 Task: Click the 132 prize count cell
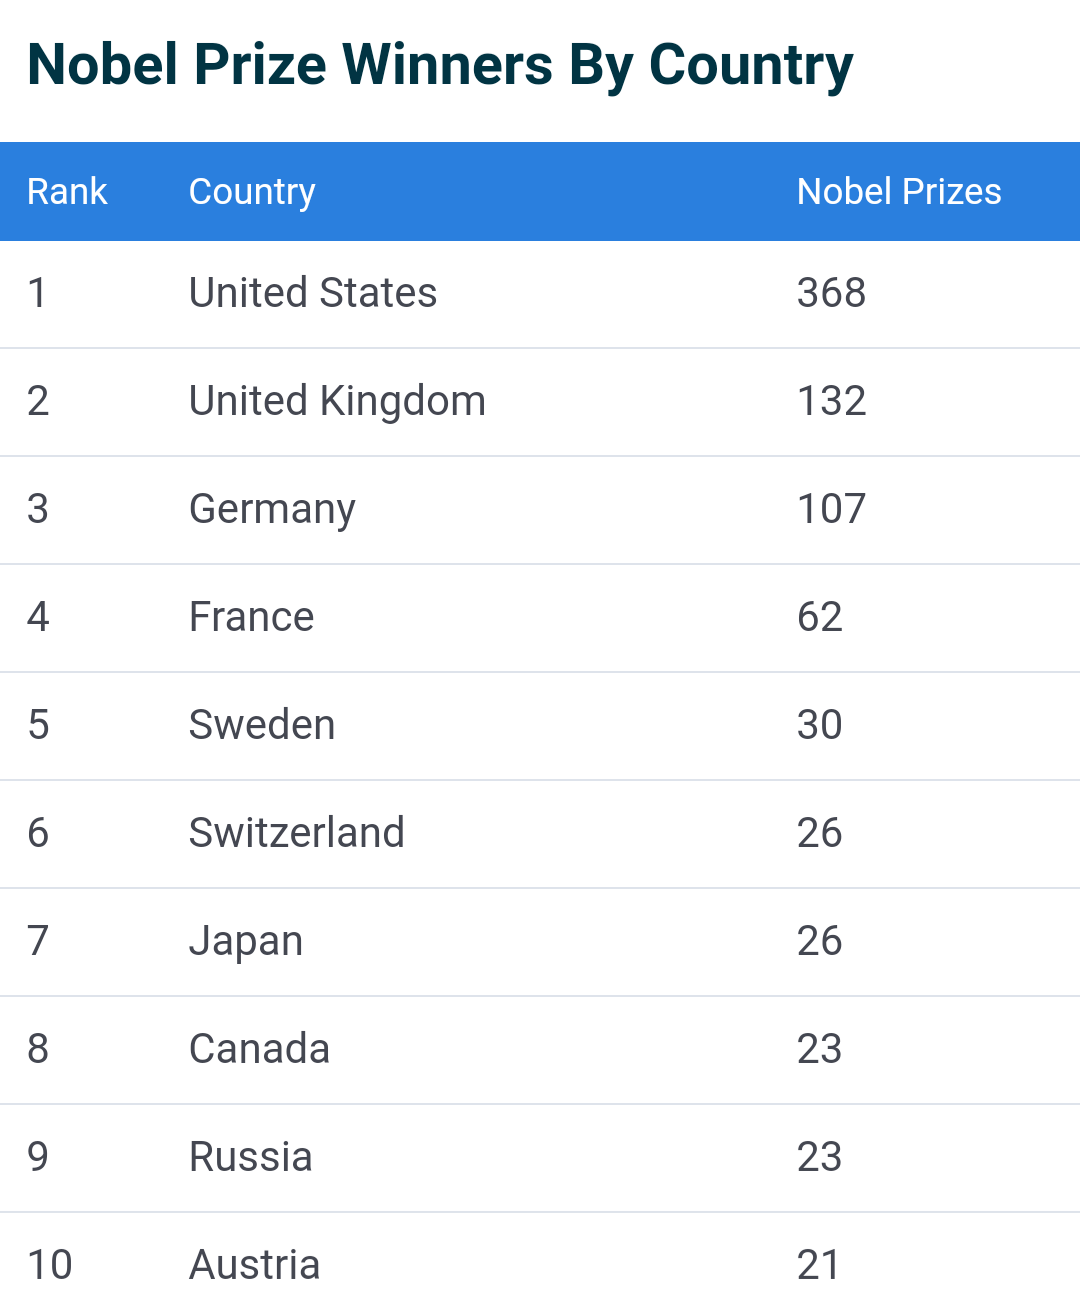tap(831, 401)
